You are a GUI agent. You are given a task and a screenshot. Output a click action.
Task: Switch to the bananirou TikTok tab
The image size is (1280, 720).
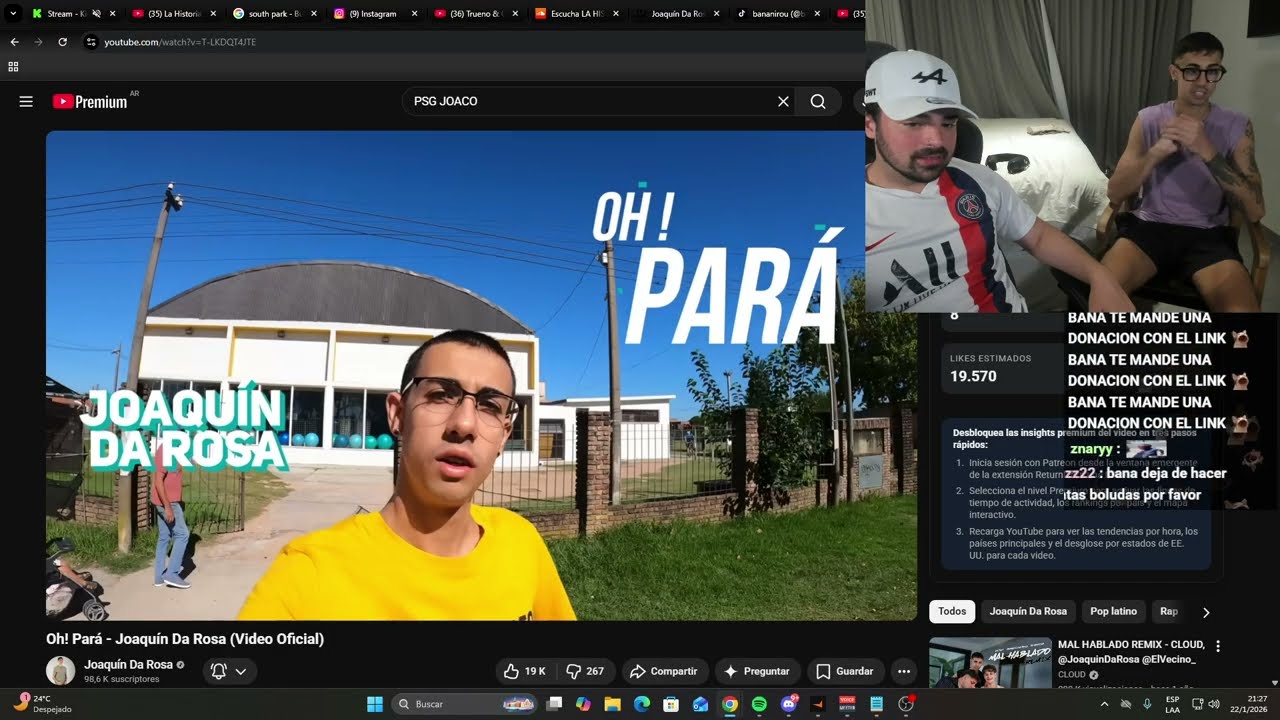pos(776,14)
